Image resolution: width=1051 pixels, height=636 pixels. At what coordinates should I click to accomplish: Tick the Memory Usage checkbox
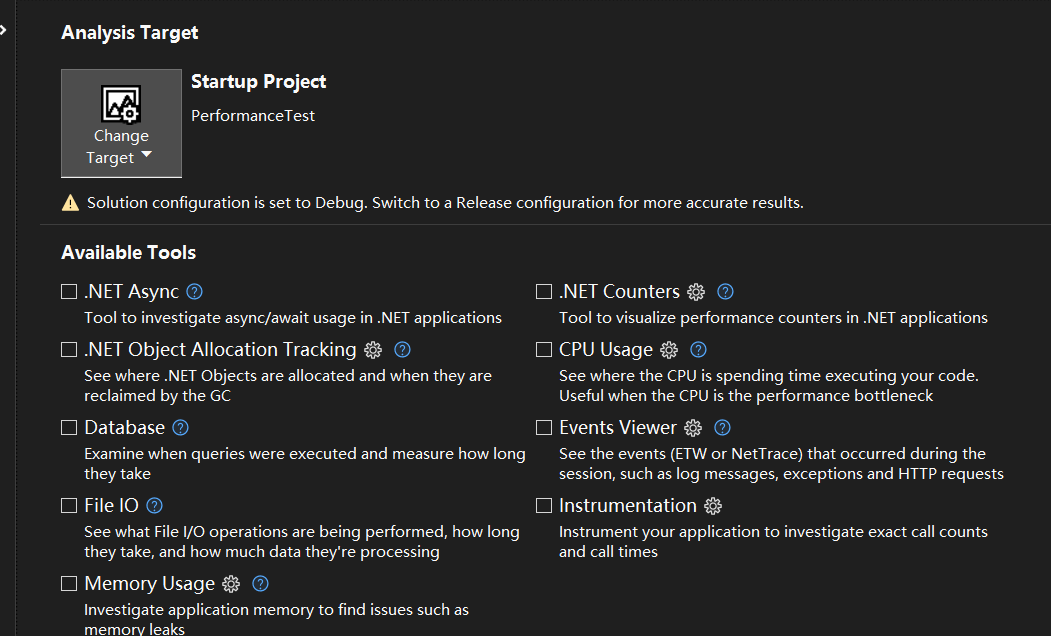coord(69,584)
